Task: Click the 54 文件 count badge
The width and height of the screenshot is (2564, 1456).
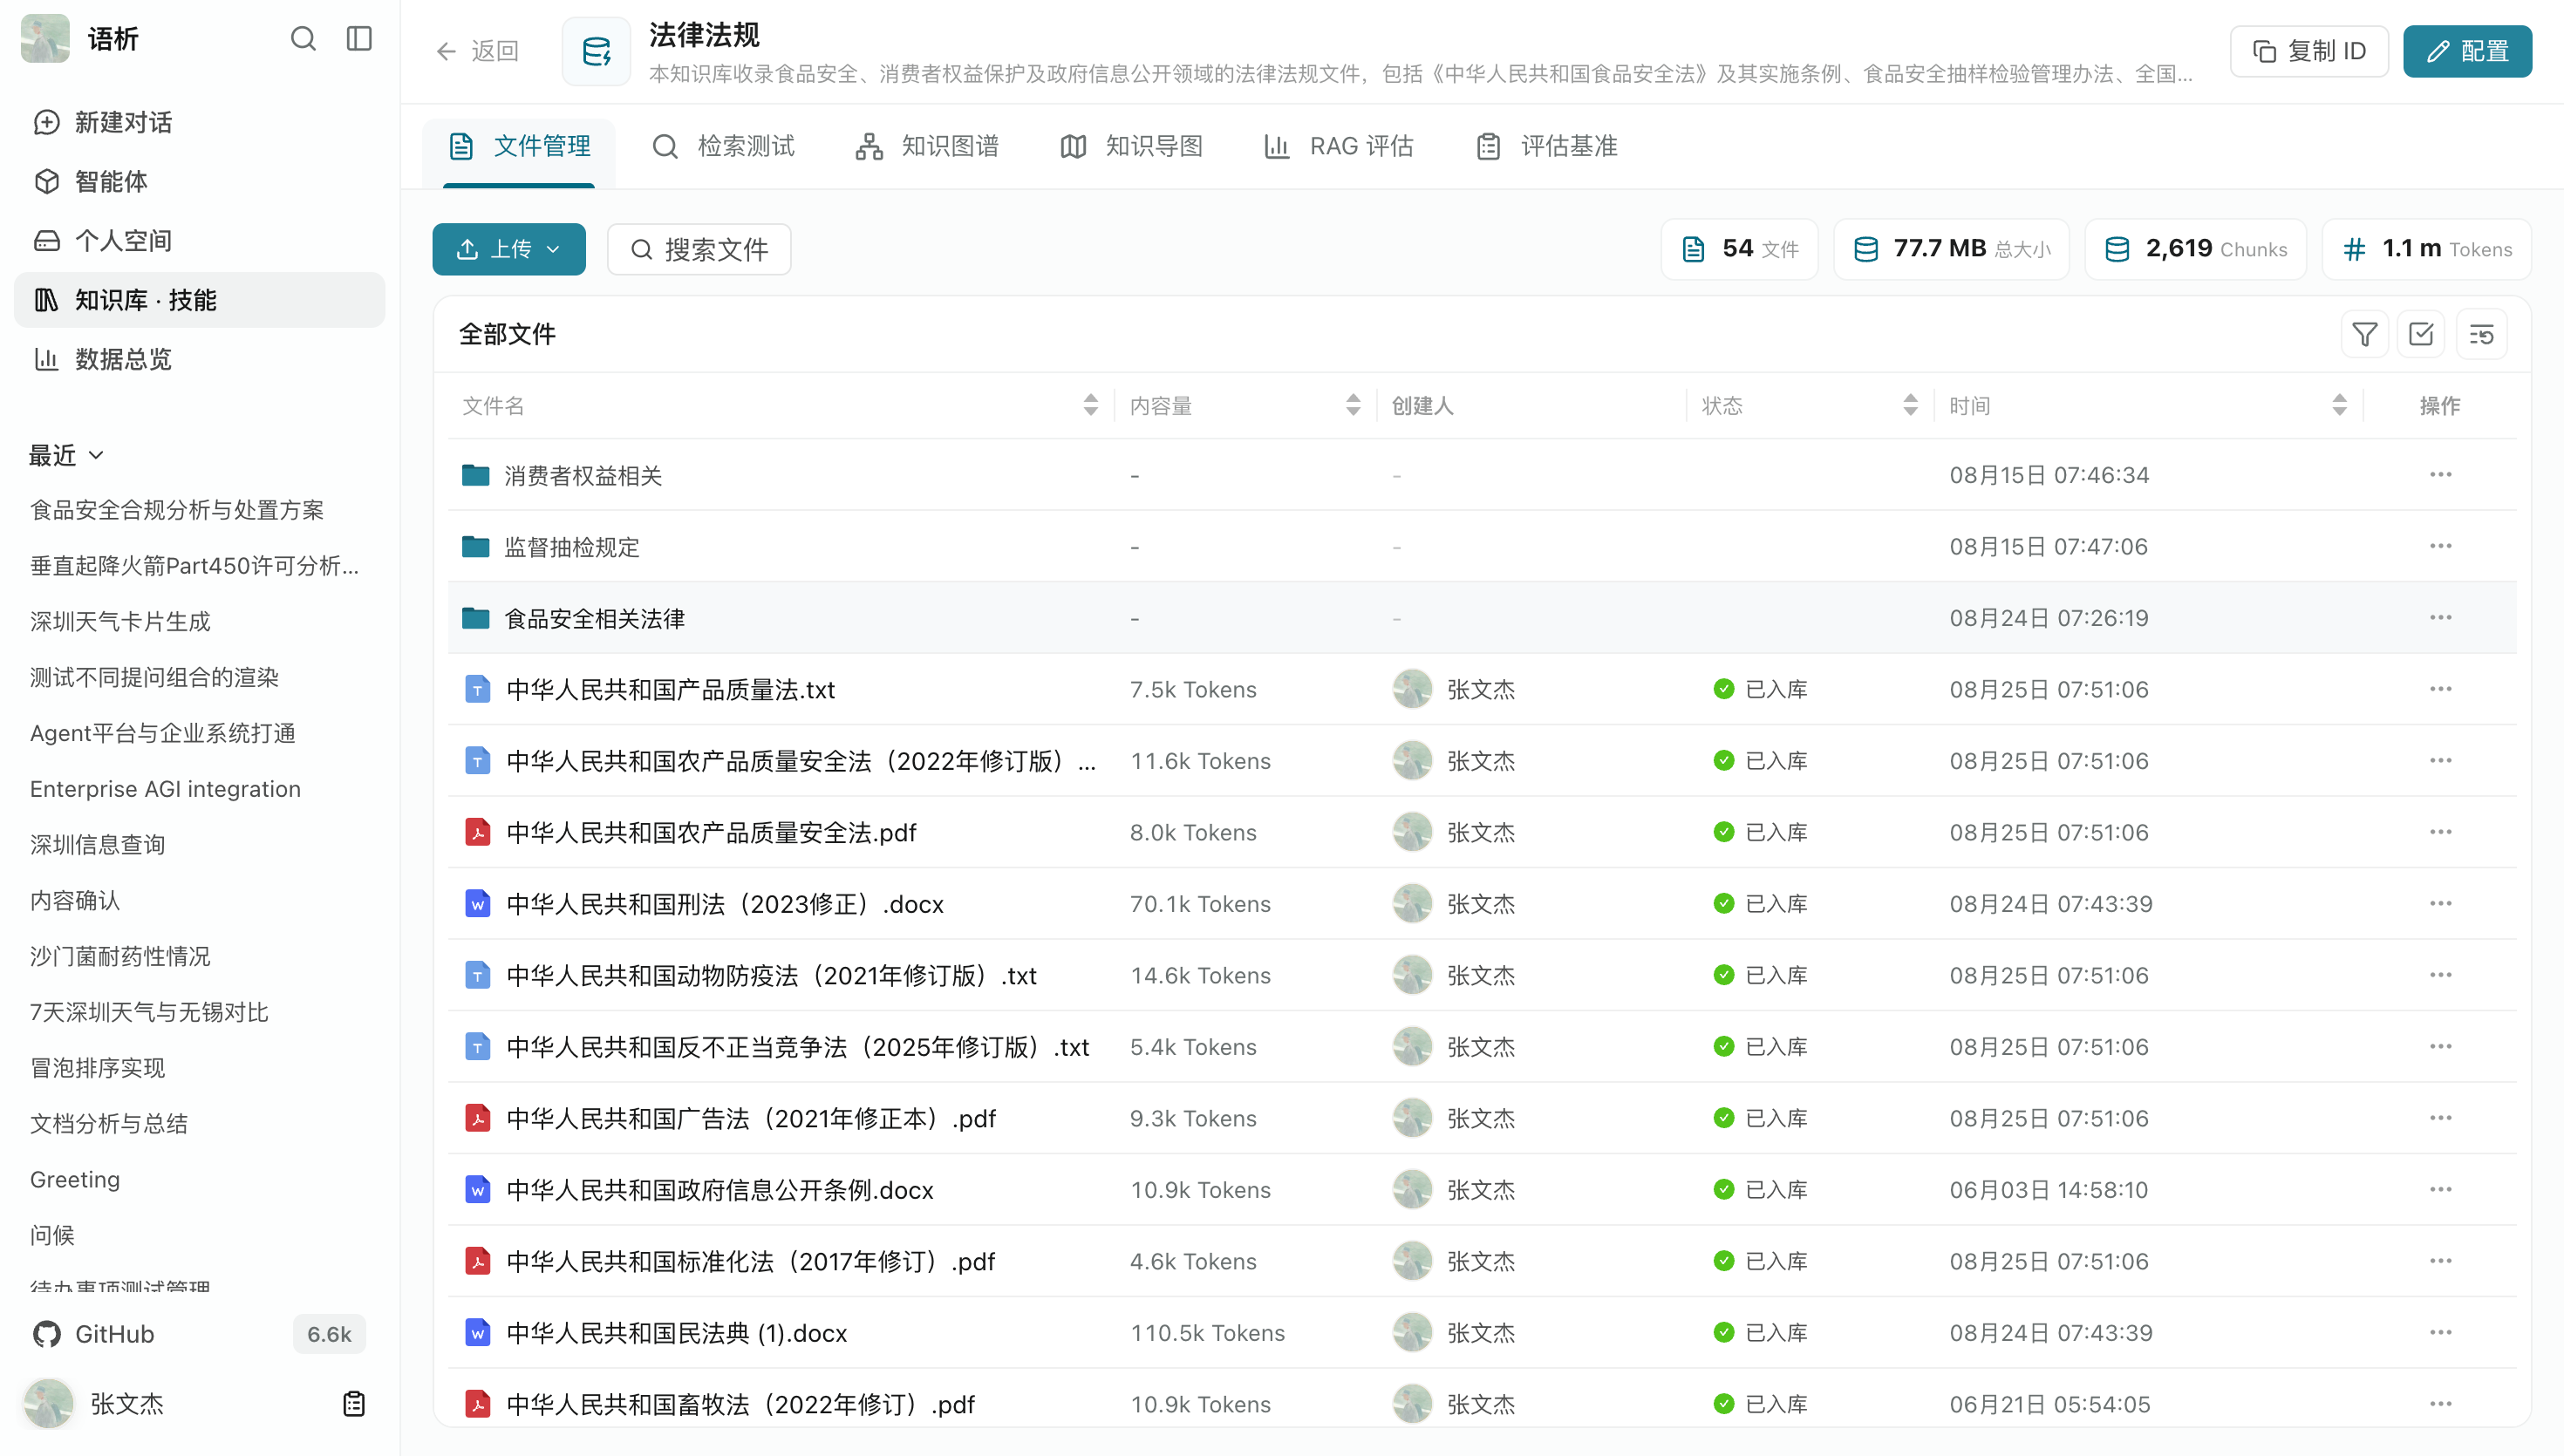Action: click(1740, 249)
